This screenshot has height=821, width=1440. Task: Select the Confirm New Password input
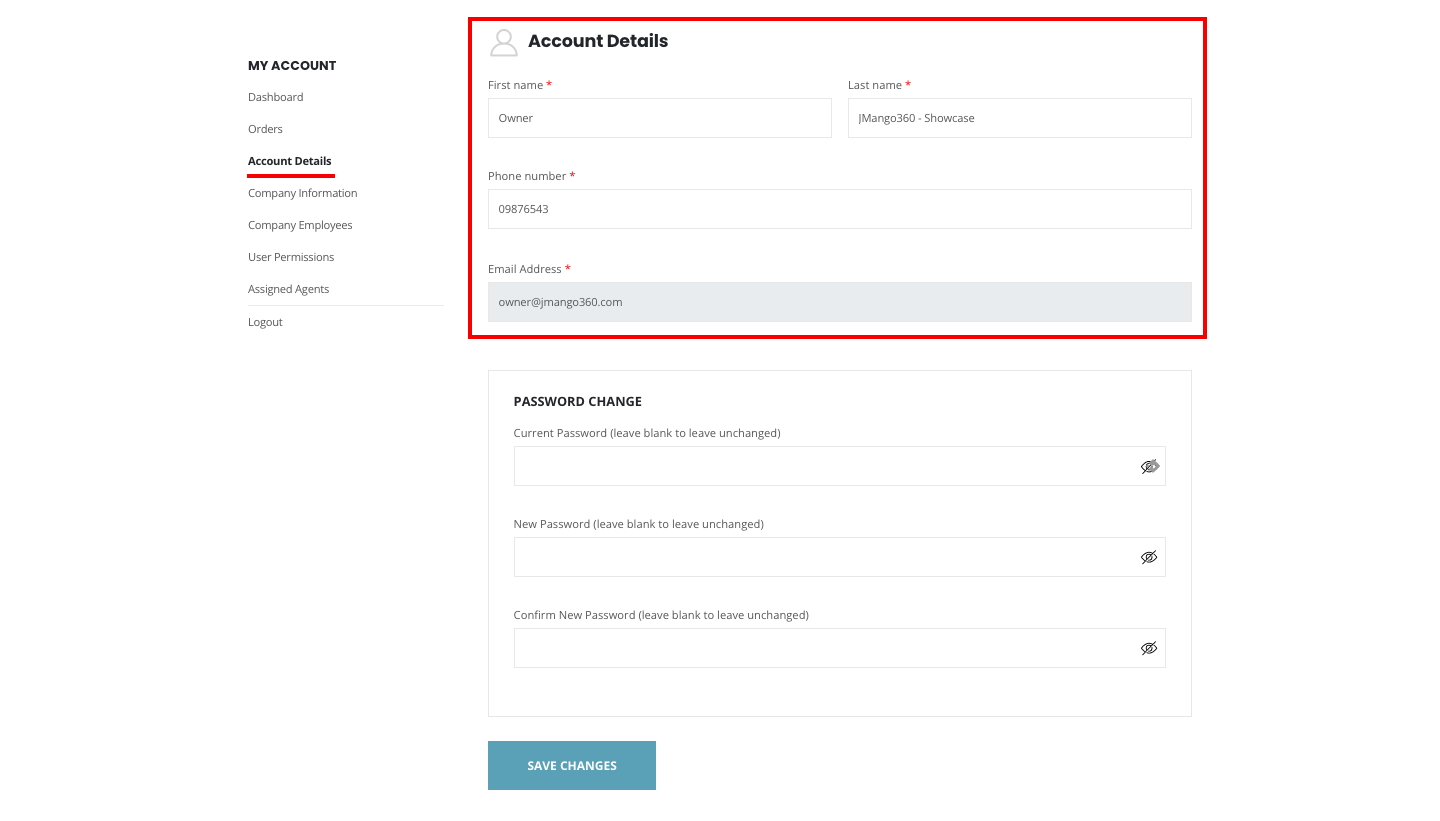tap(820, 648)
